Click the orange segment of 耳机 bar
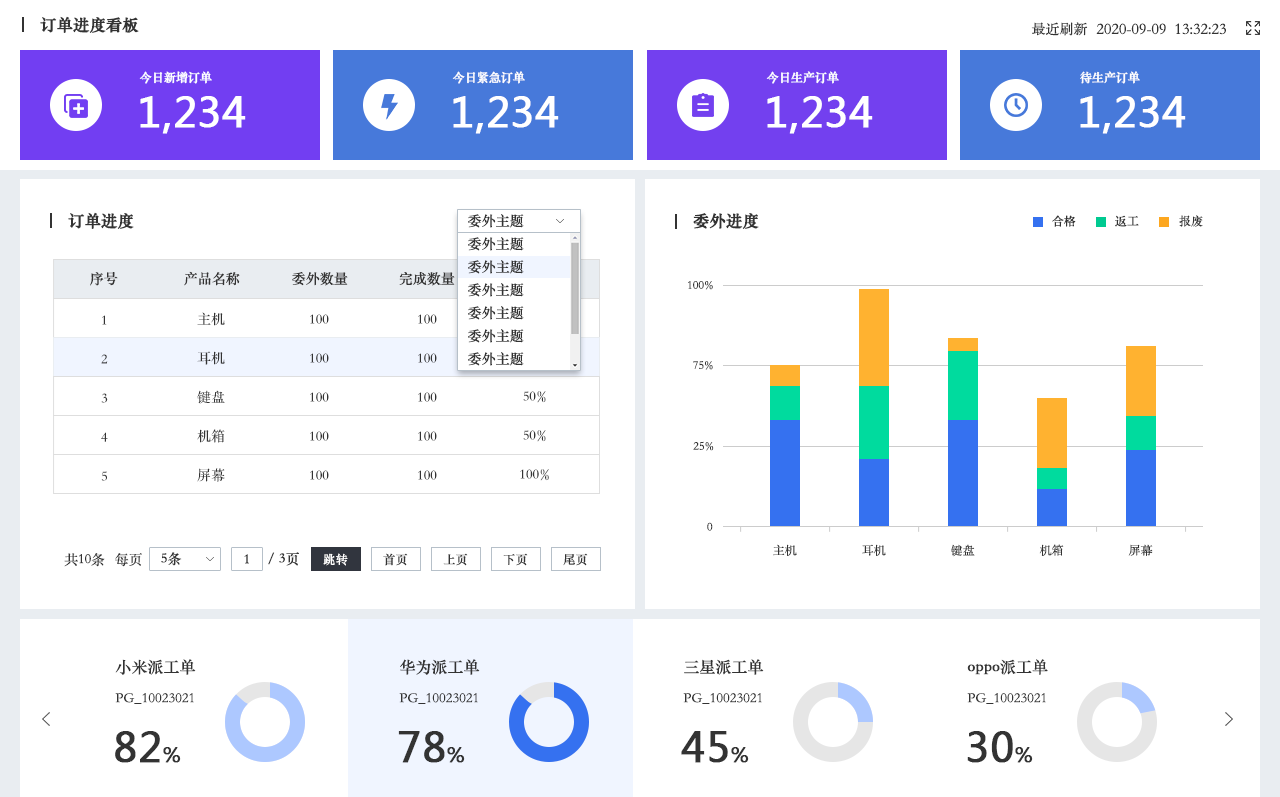 (874, 337)
